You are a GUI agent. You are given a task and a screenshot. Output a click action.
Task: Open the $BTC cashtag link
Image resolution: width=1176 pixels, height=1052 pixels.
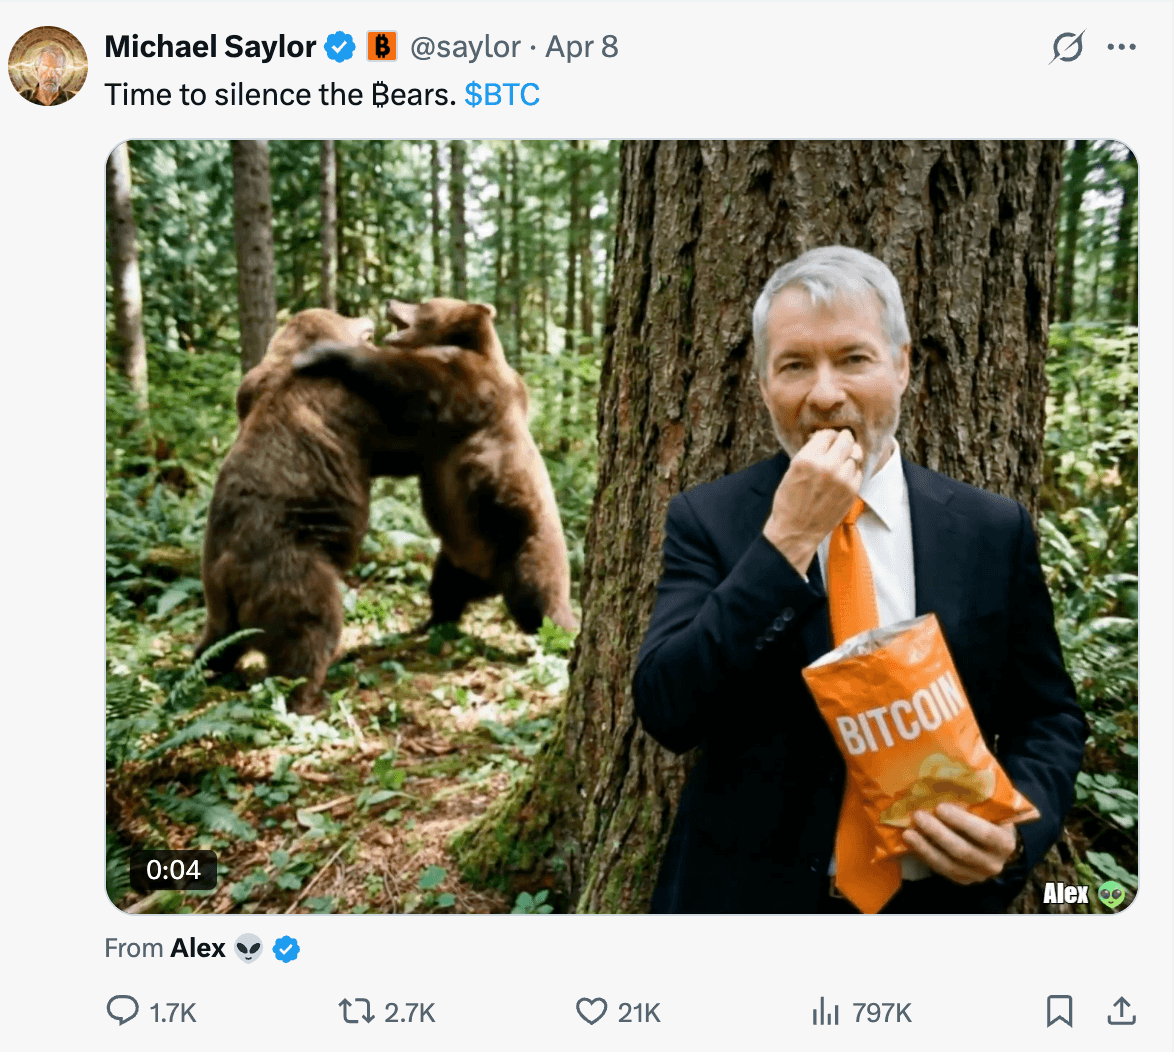(502, 95)
